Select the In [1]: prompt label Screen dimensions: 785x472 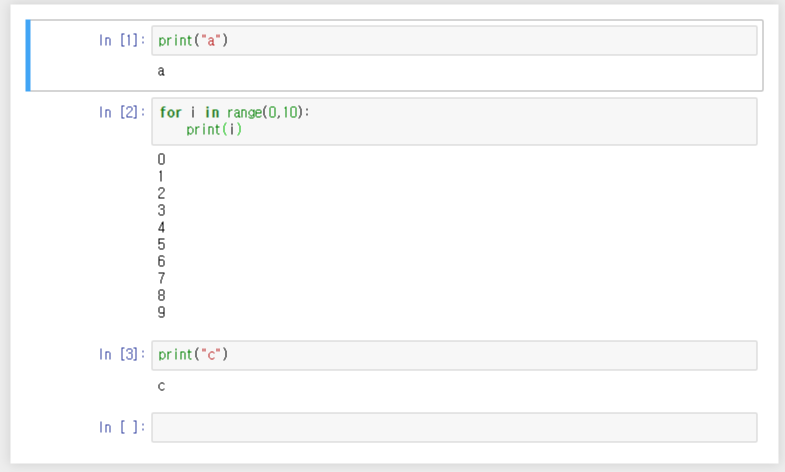click(x=122, y=41)
